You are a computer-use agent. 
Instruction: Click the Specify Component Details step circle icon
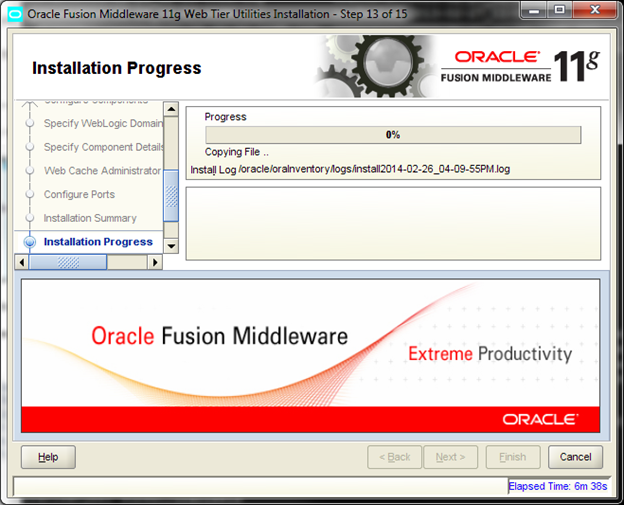pos(29,148)
